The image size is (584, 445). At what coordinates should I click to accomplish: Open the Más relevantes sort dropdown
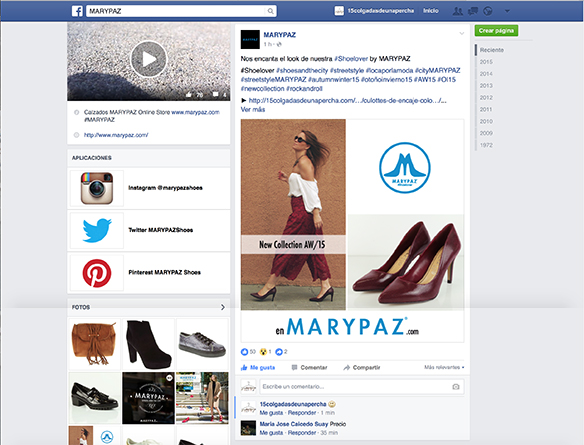point(444,367)
